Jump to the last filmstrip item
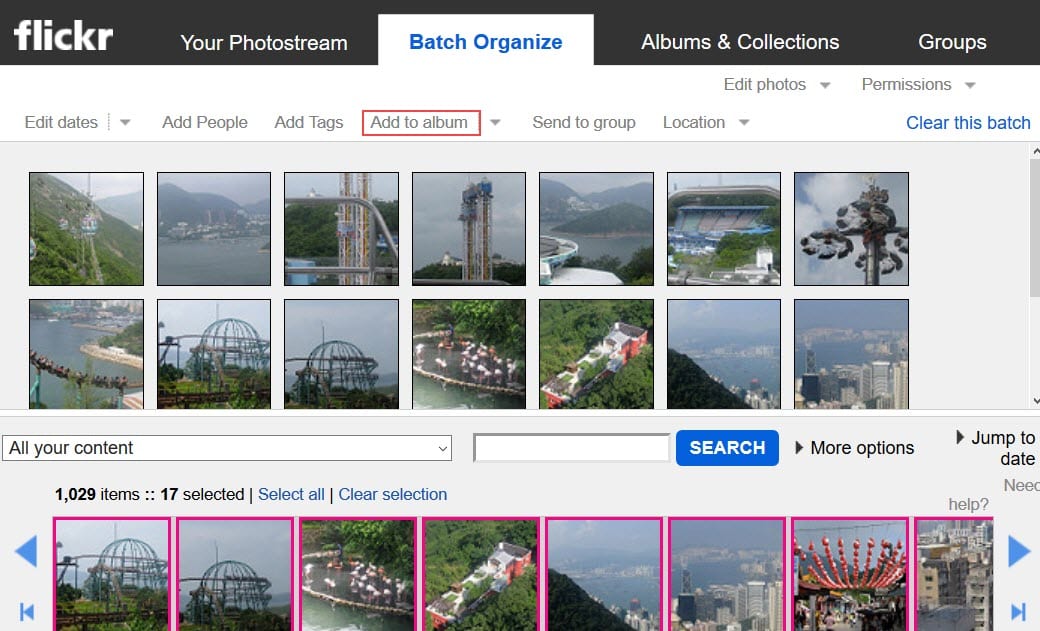Screen dimensions: 1040x631 pyautogui.click(x=1018, y=611)
